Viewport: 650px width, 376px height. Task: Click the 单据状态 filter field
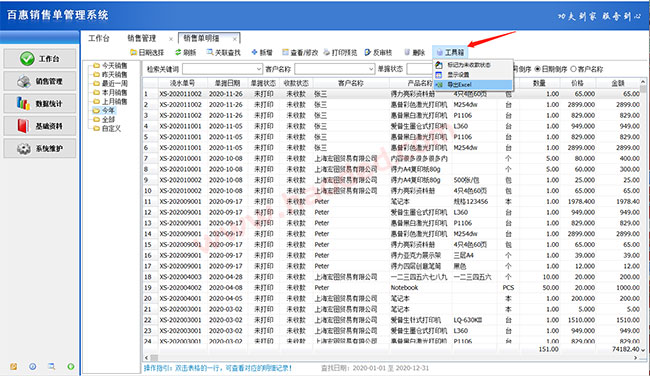pos(420,69)
